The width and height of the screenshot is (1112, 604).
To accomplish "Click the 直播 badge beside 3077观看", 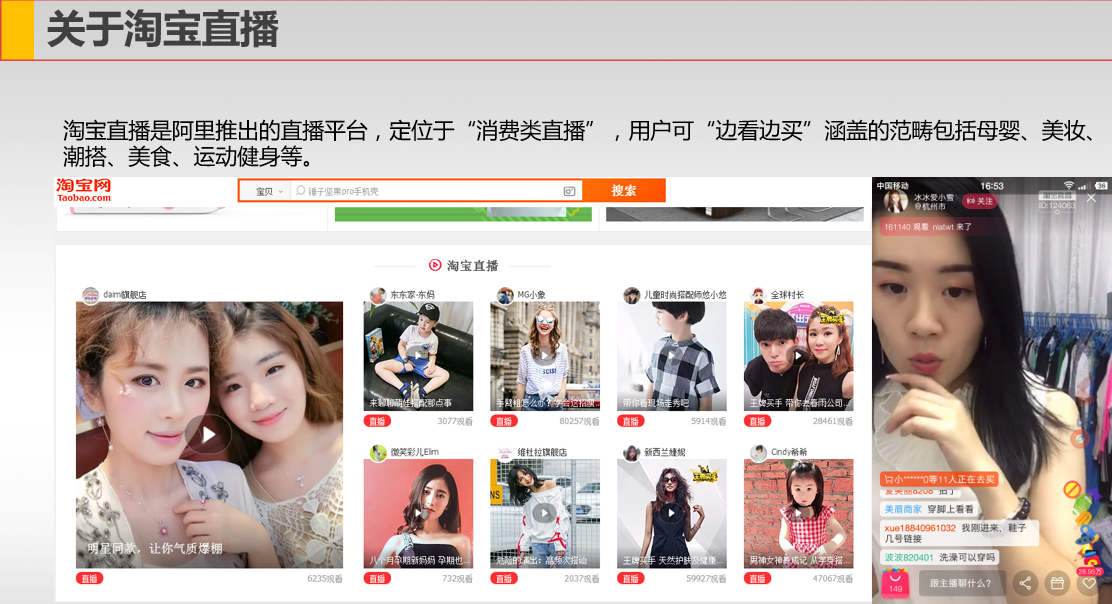I will click(377, 421).
